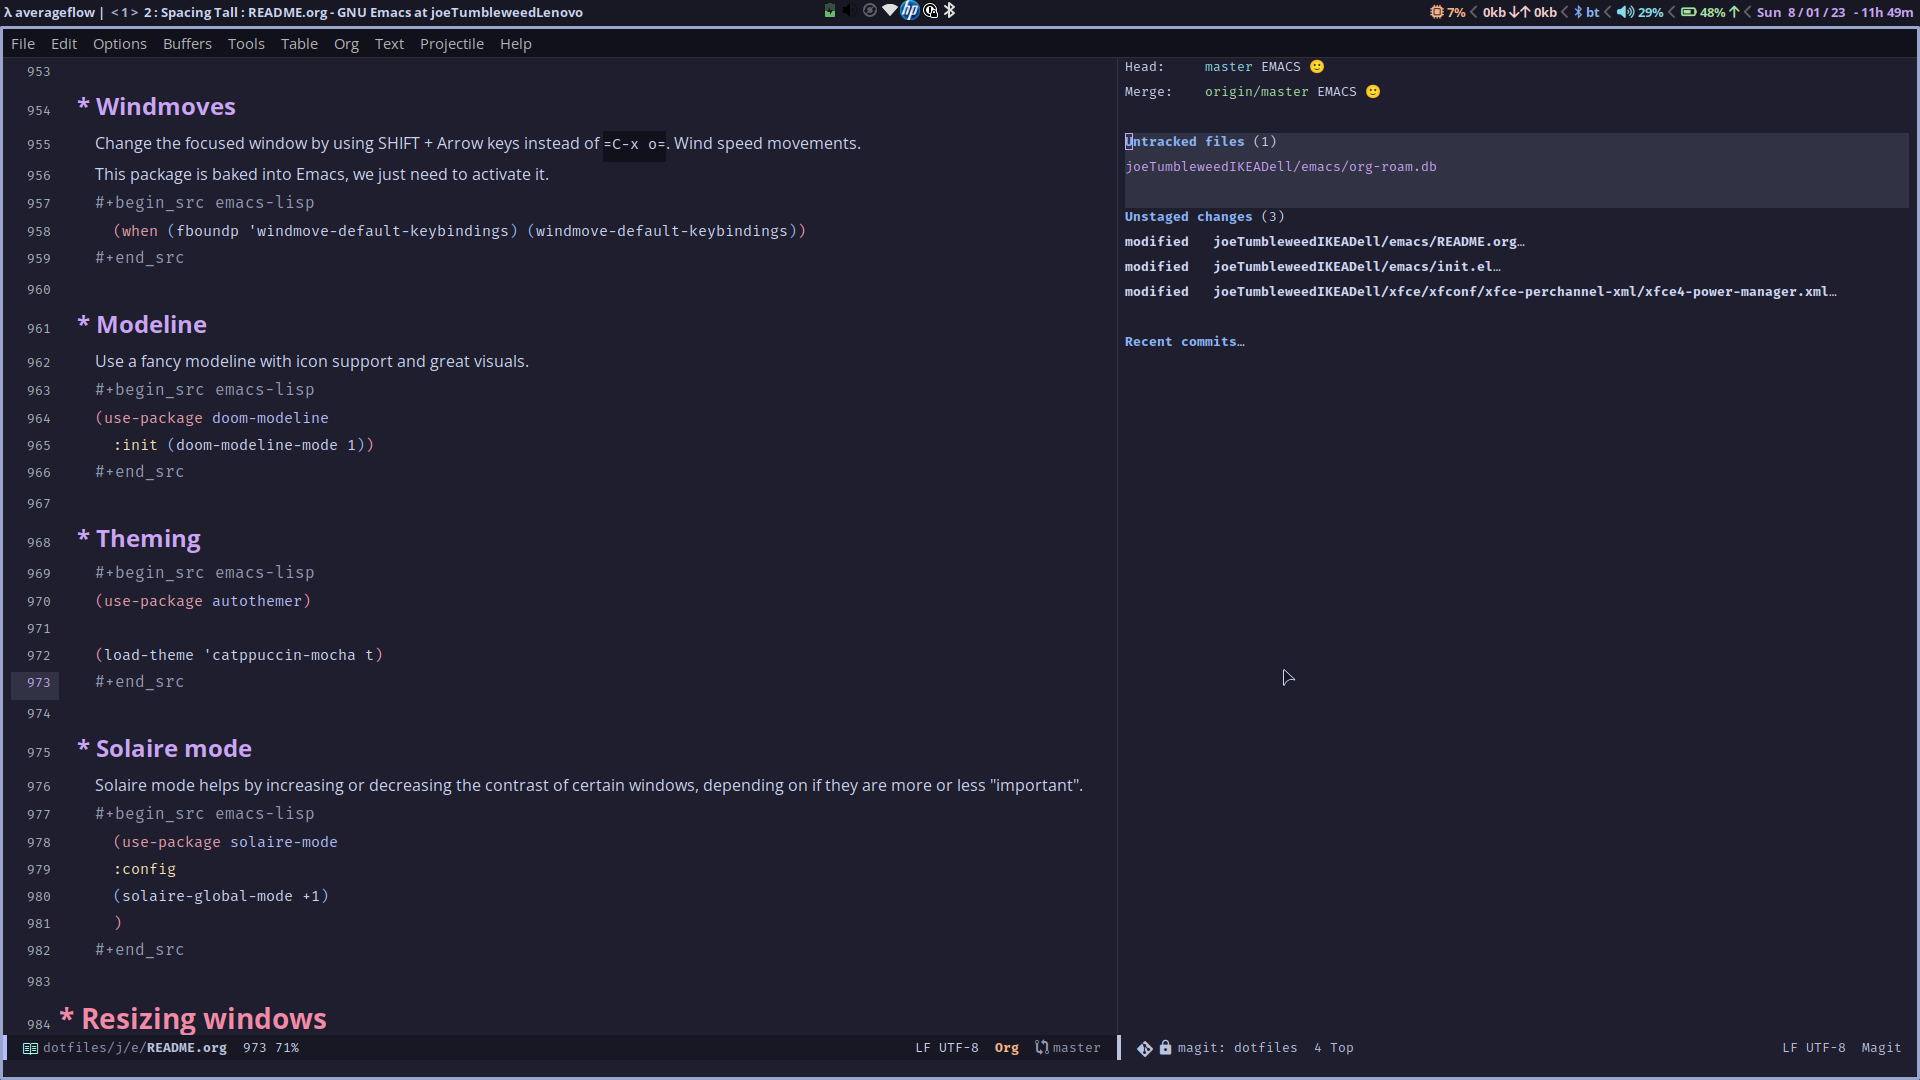Click the UTF-8 encoding indicator in modeline
The image size is (1920, 1080).
click(x=958, y=1047)
